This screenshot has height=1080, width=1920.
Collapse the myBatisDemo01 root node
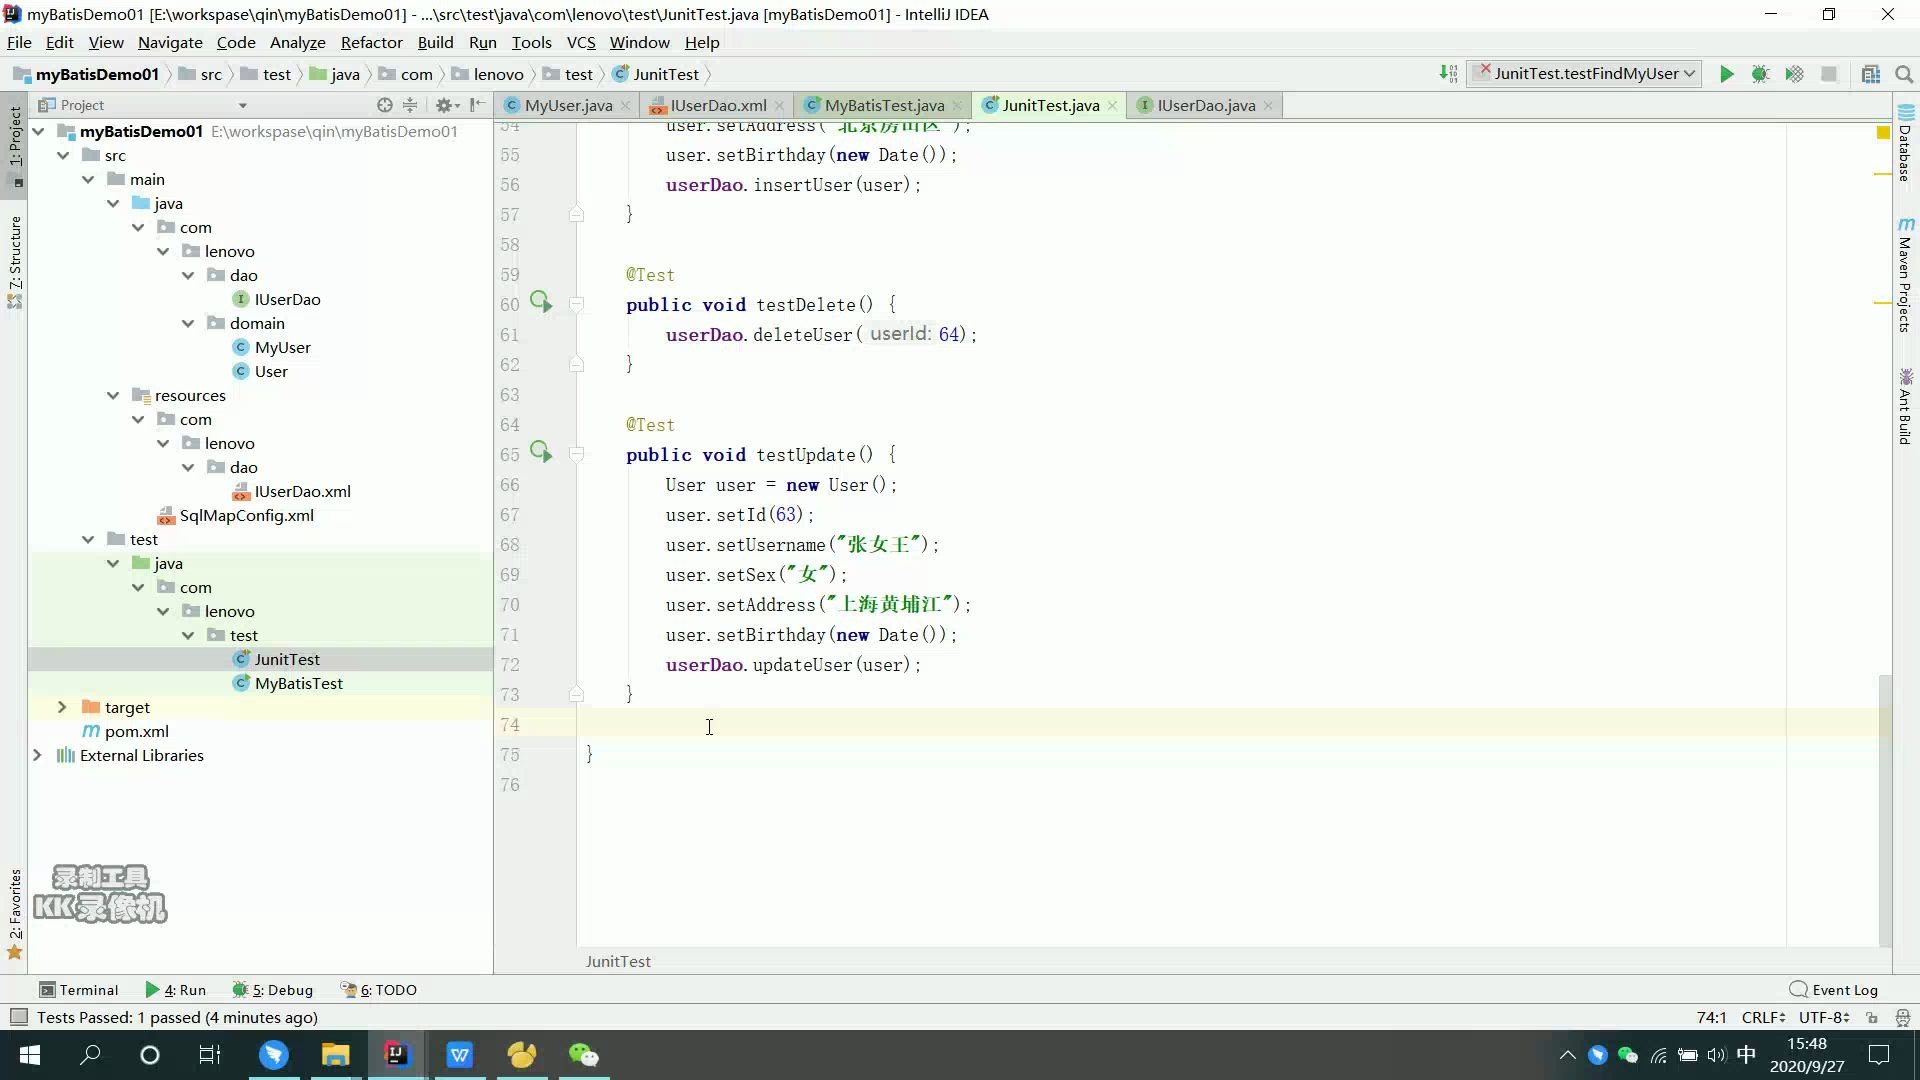click(38, 131)
